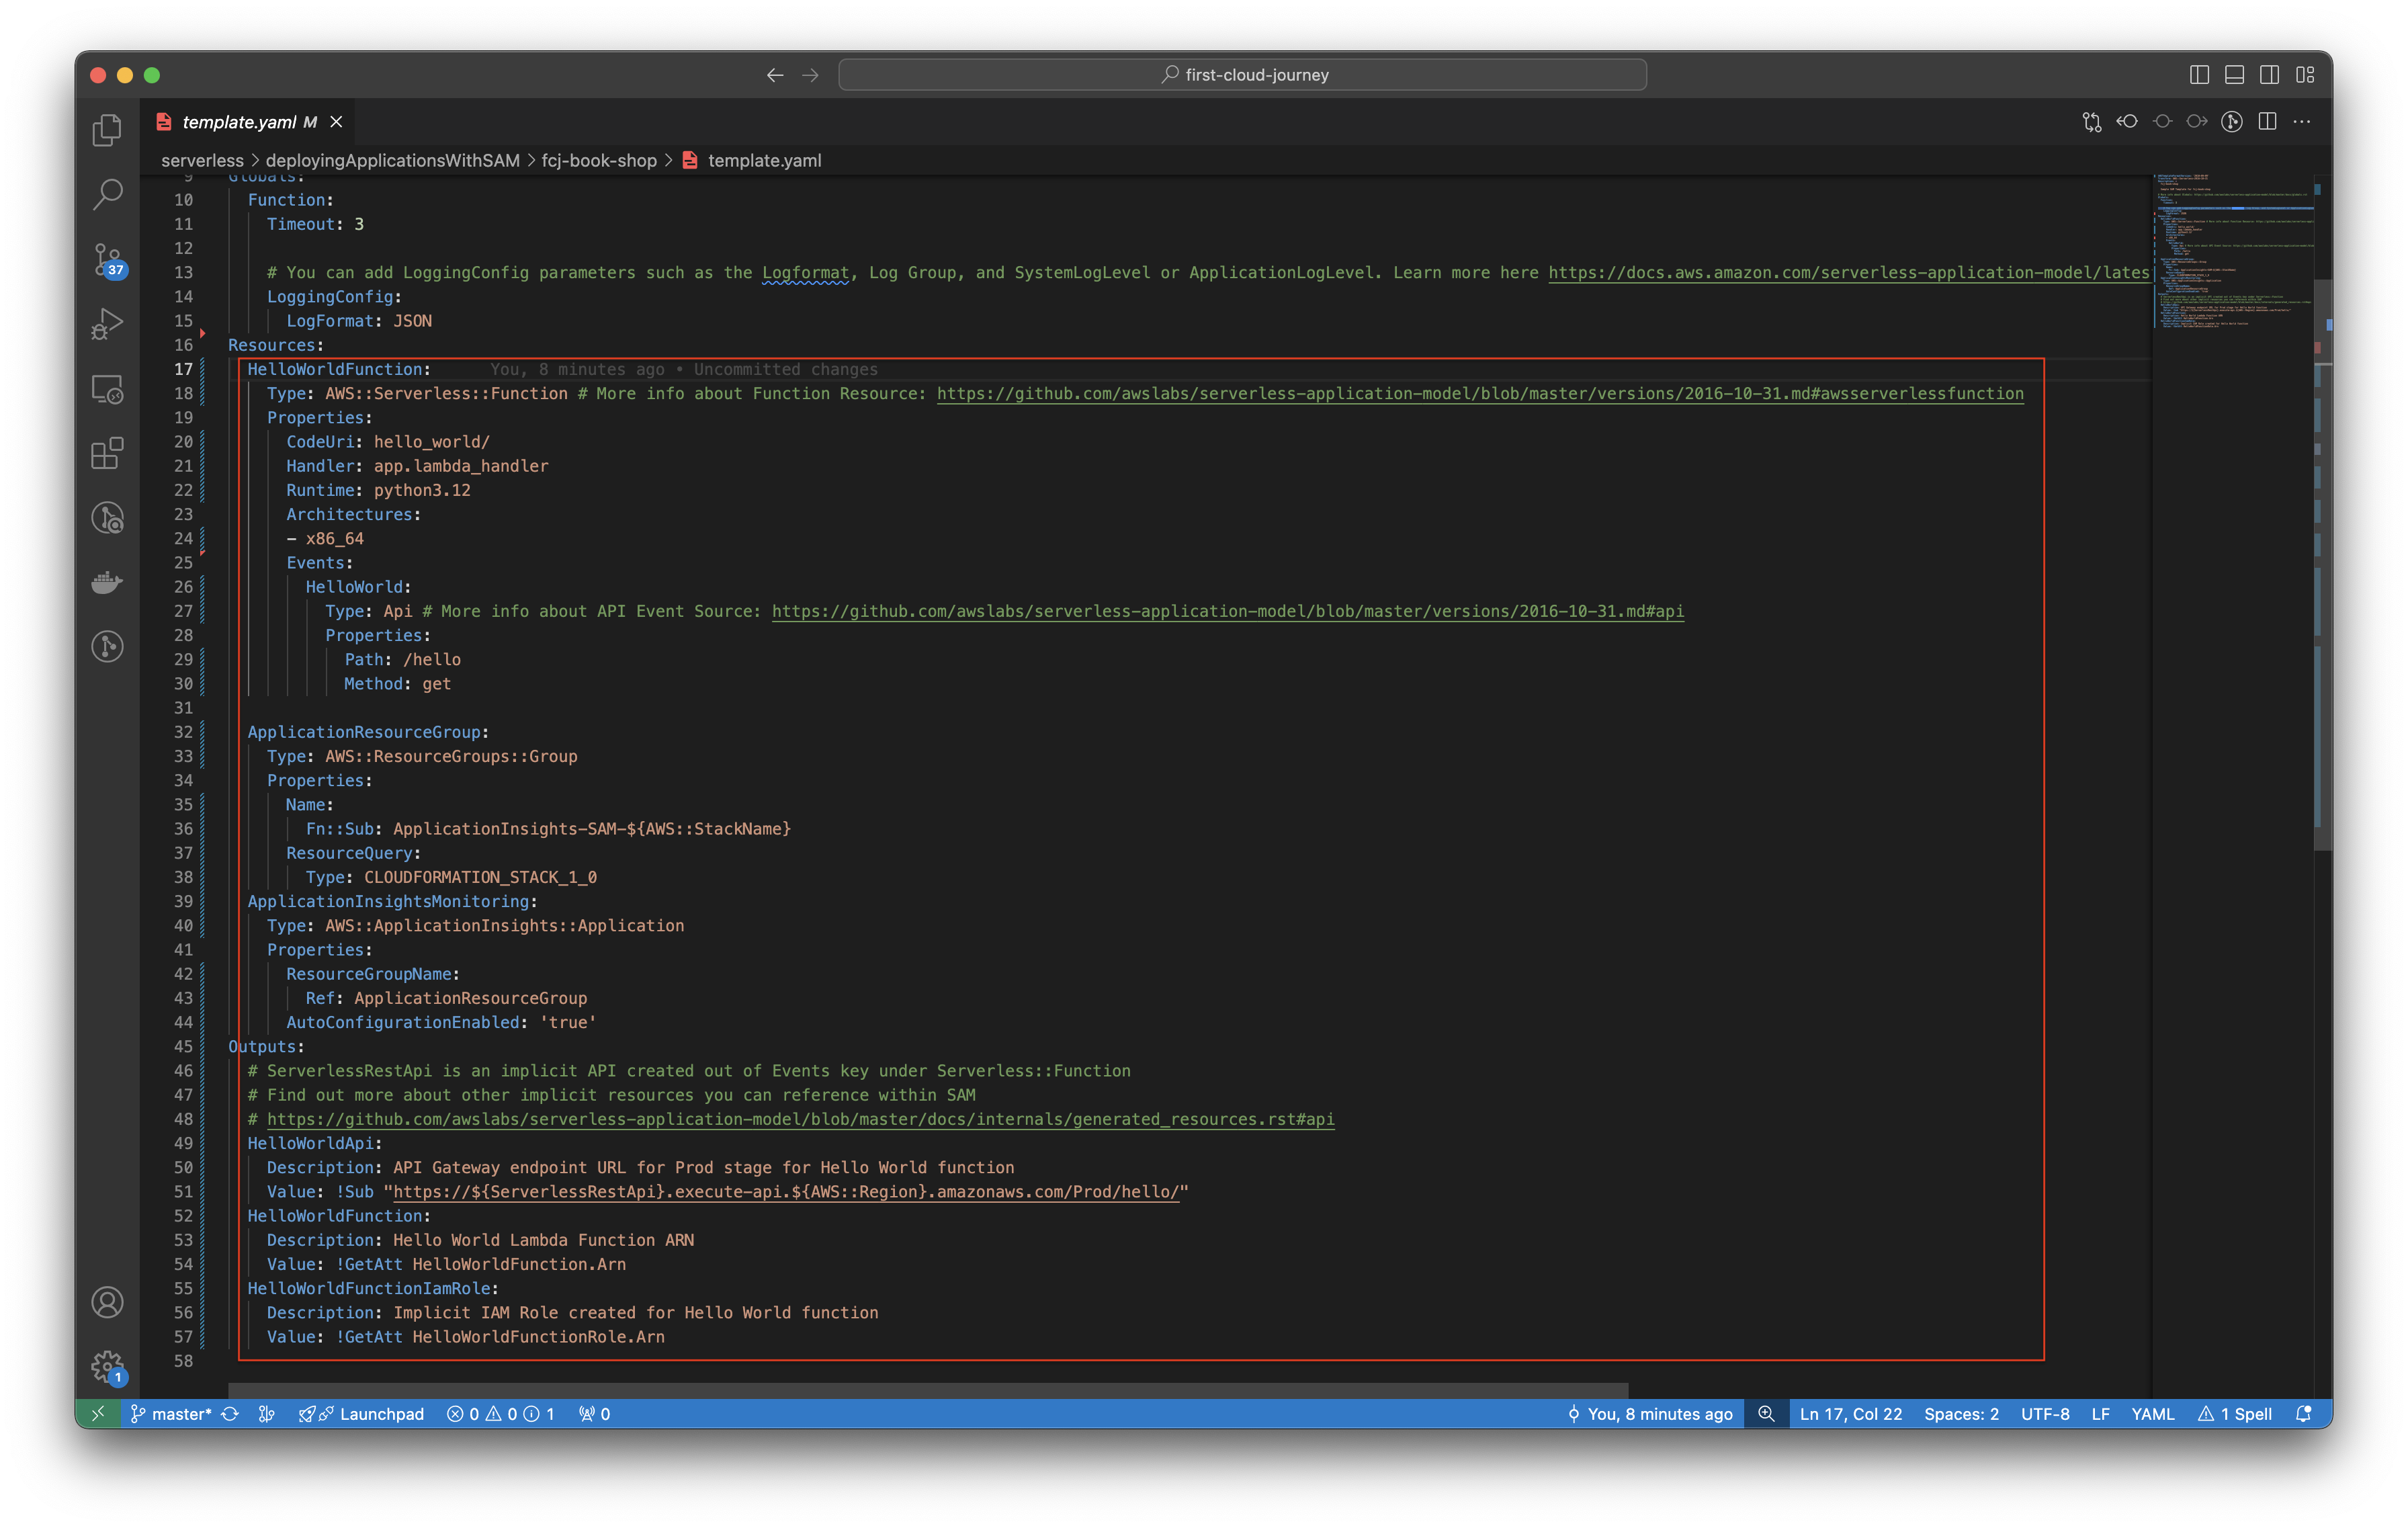The image size is (2408, 1528).
Task: Synchronize changes with the status bar sync icon
Action: pos(230,1413)
